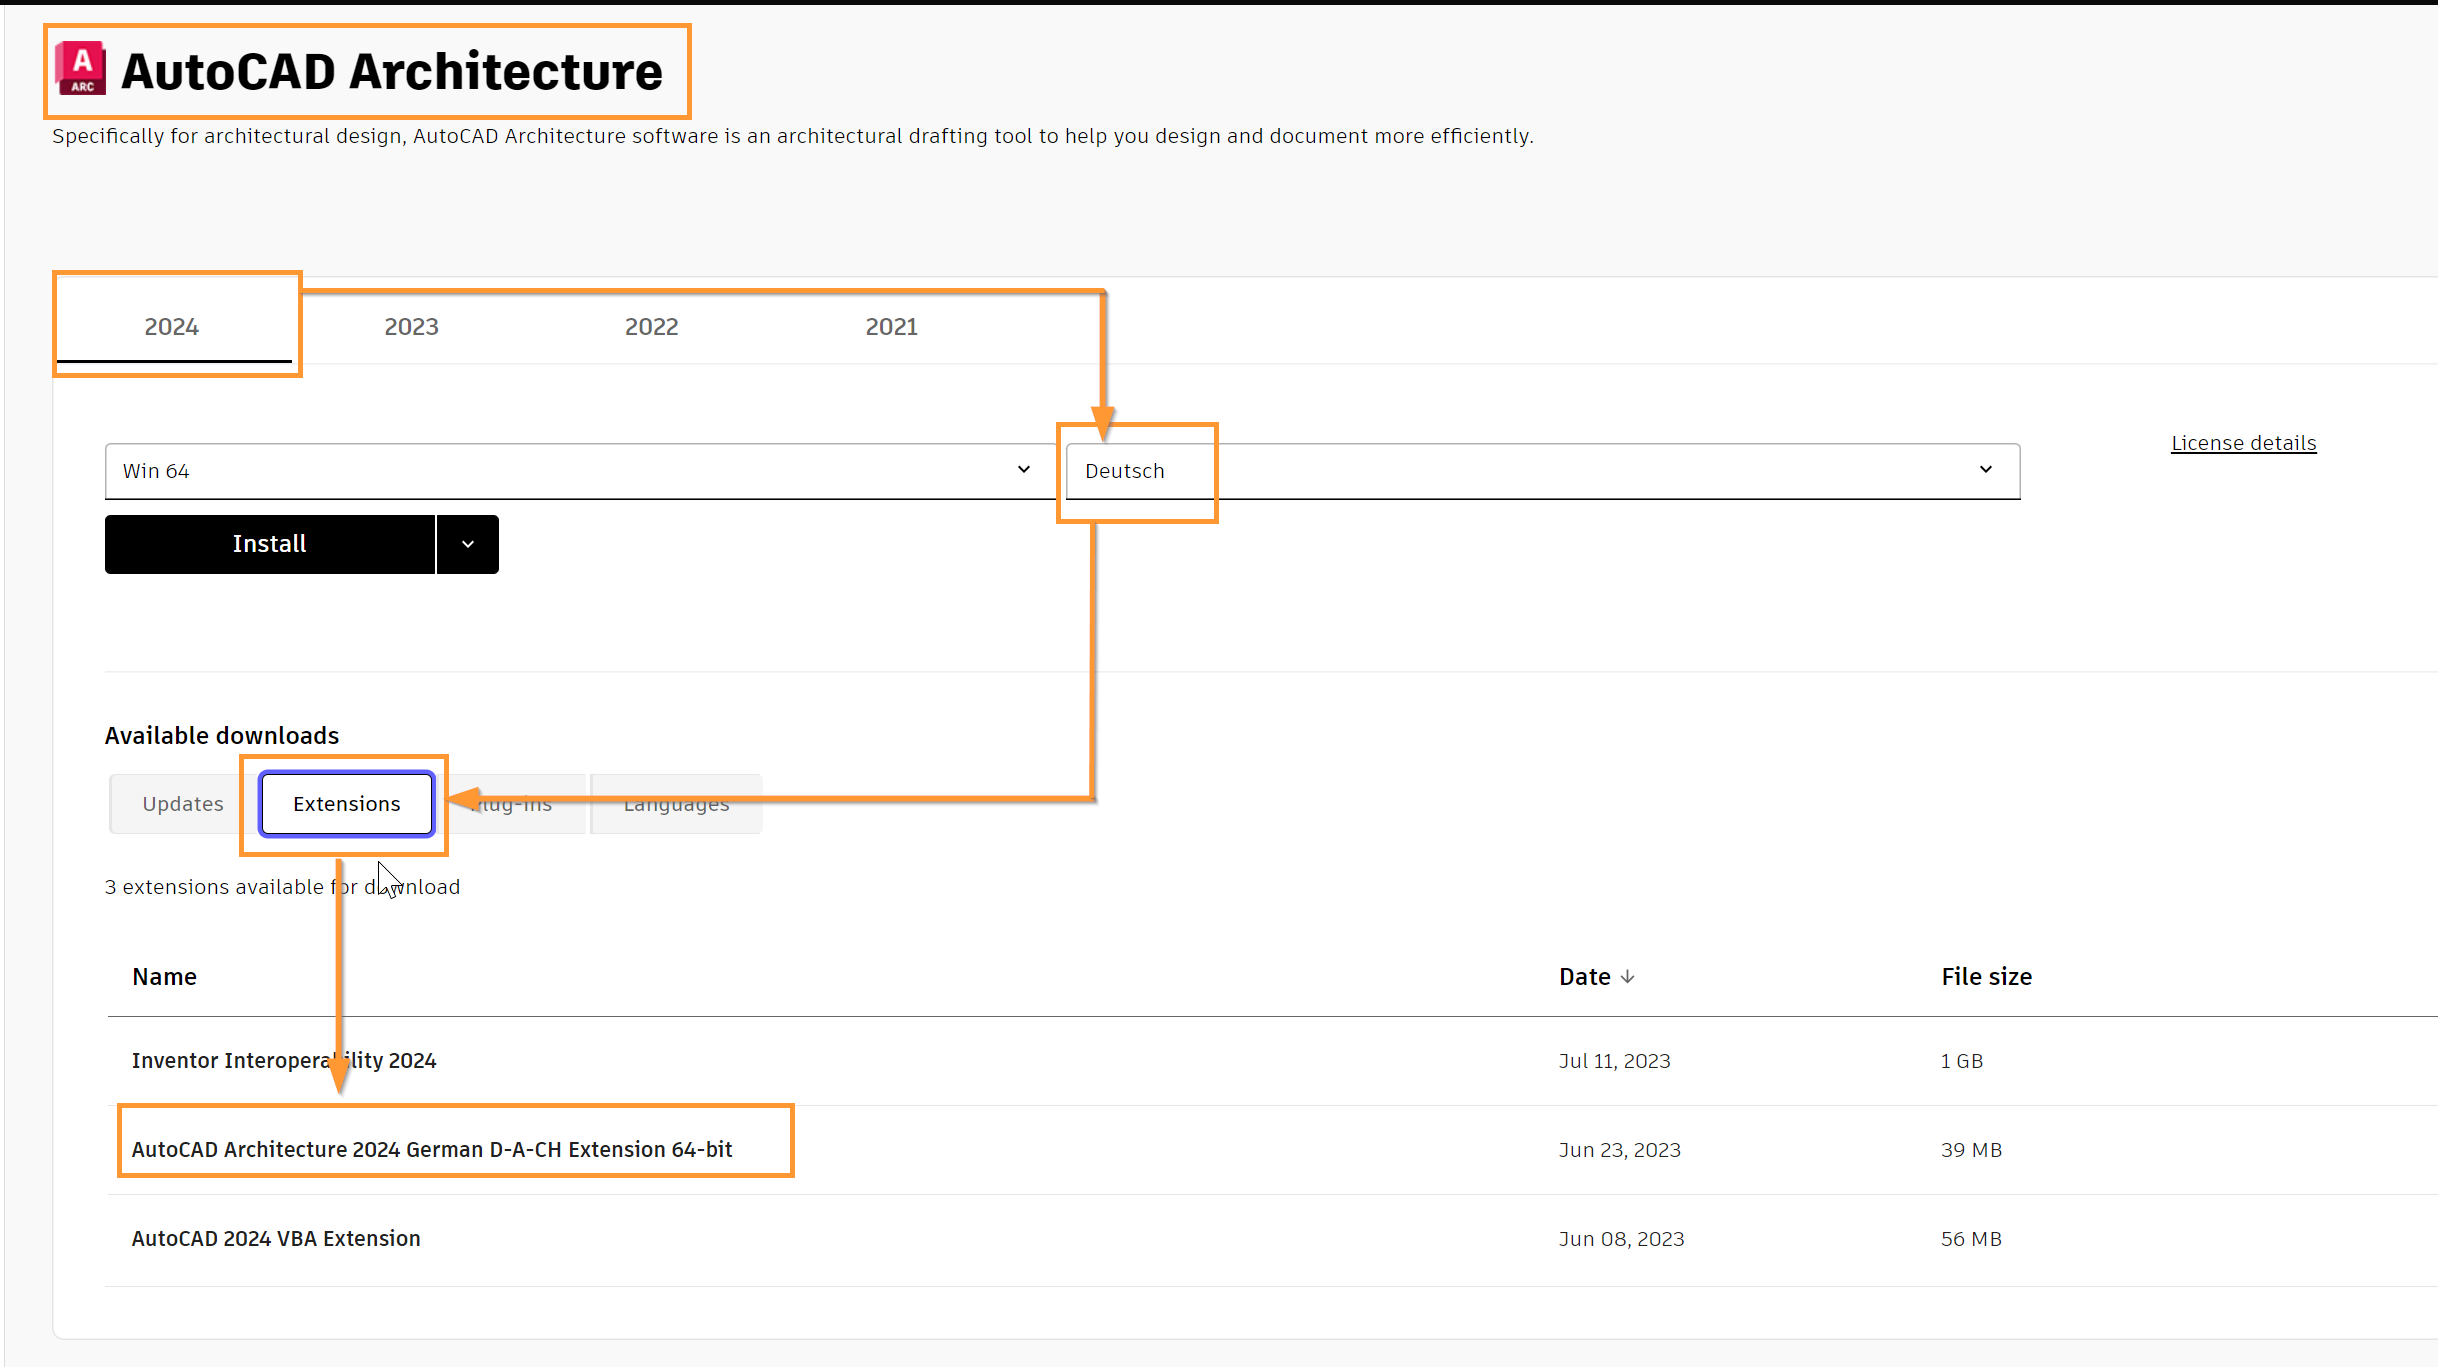
Task: Select the 2022 version tab
Action: [x=651, y=327]
